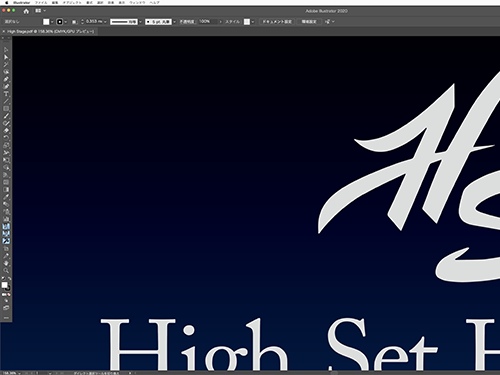This screenshot has width=500, height=375.
Task: Toggle color/gradient/none mode buttons
Action: [6, 295]
